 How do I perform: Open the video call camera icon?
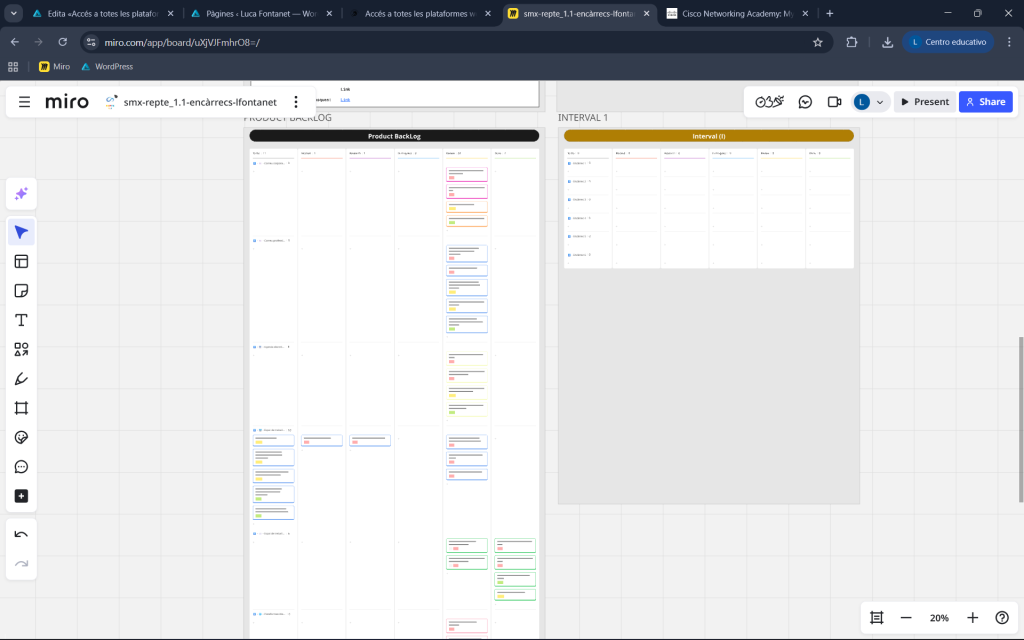point(834,102)
